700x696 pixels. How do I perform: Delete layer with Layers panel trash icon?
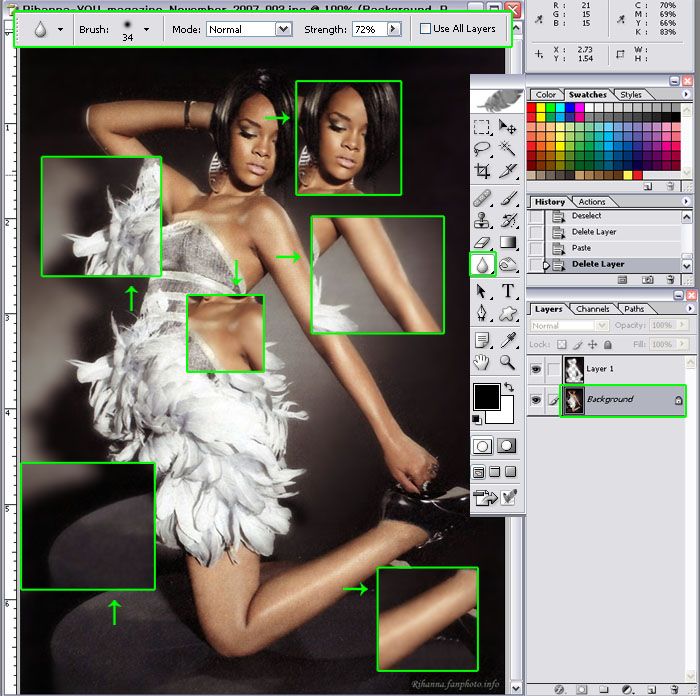click(x=675, y=690)
